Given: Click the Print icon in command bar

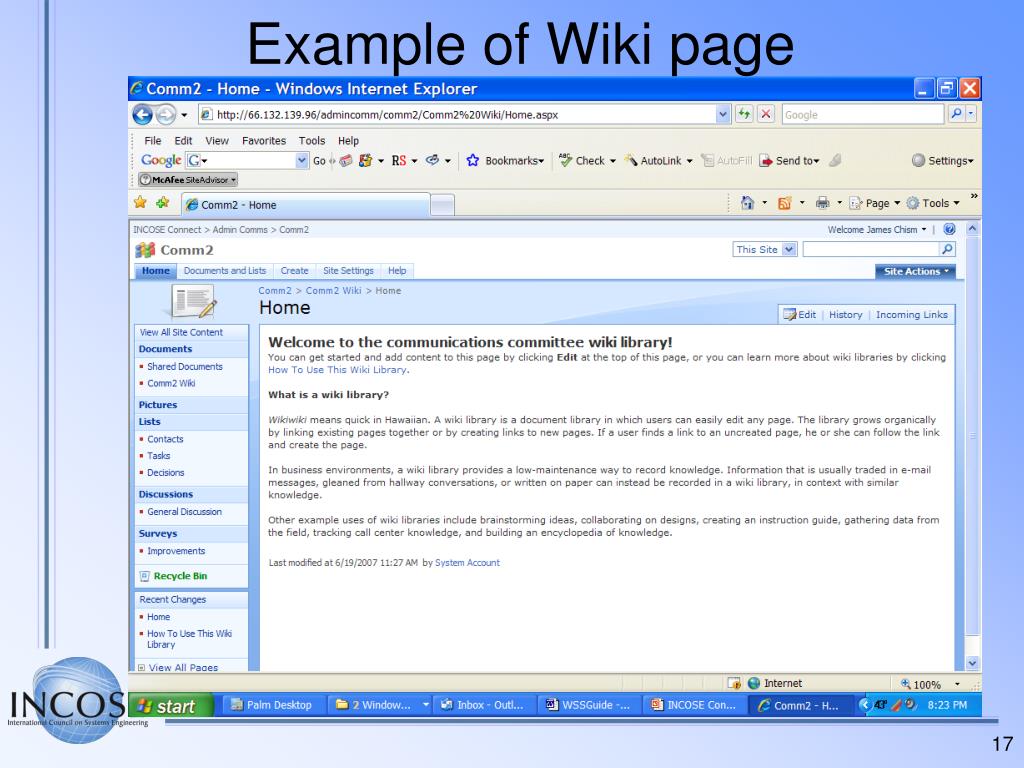Looking at the screenshot, I should [x=822, y=203].
